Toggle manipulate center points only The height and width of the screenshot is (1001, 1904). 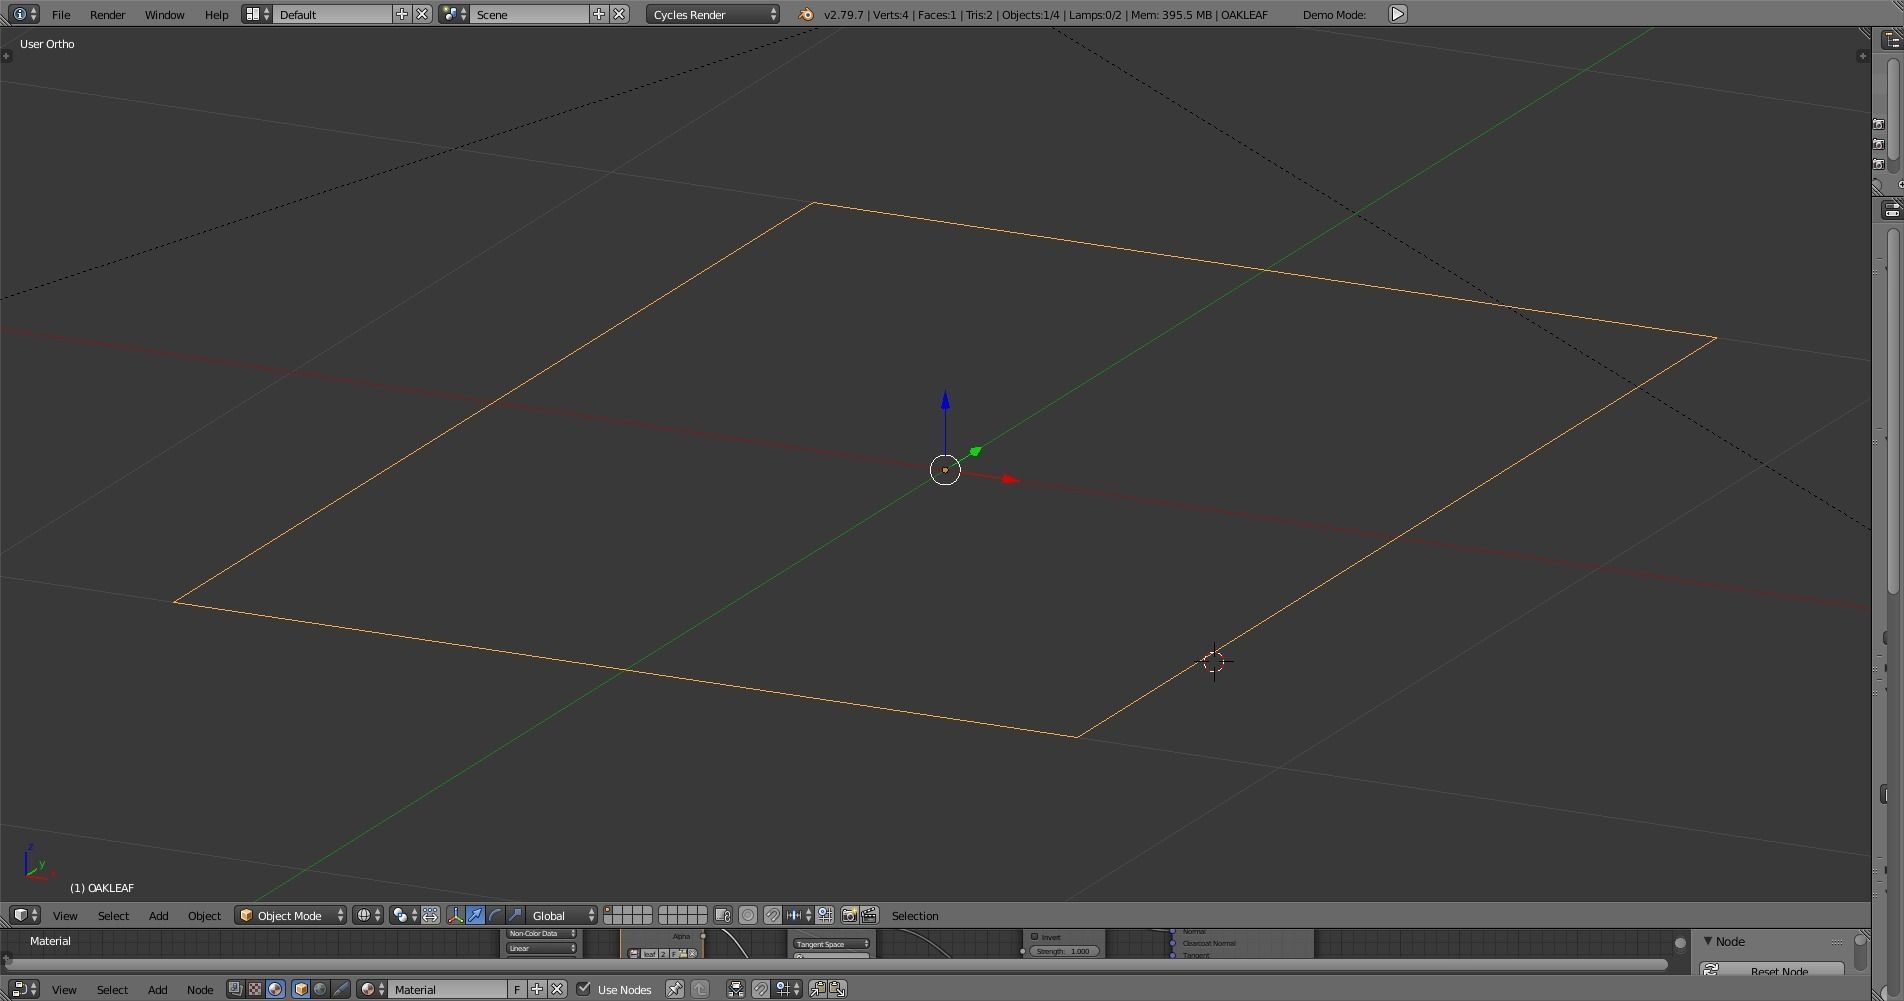(x=430, y=915)
